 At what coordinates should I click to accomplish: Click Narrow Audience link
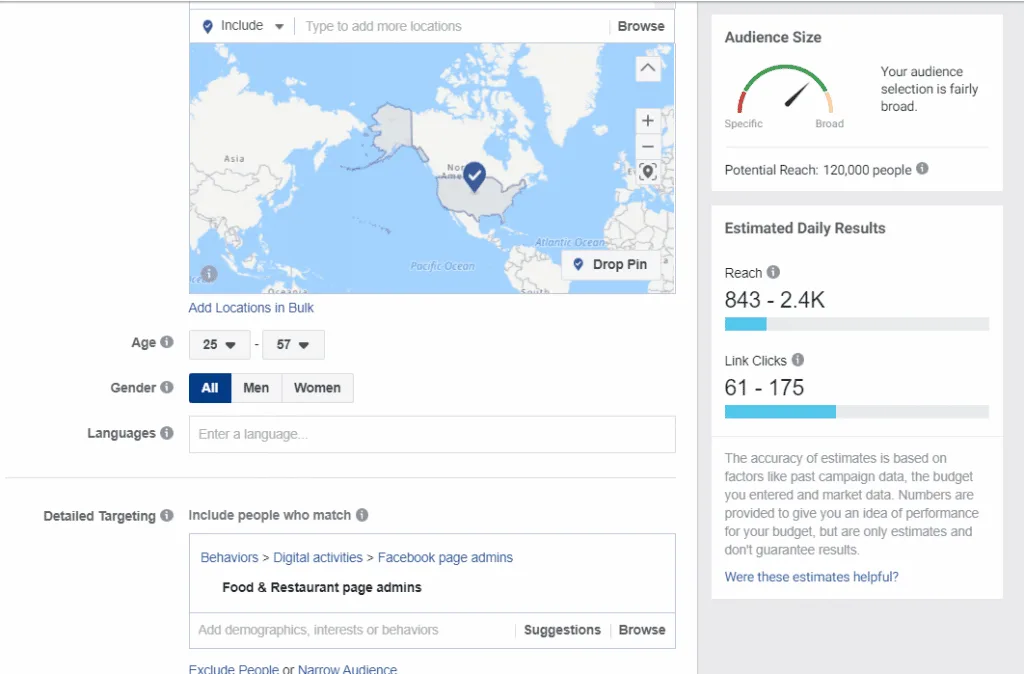[x=347, y=669]
